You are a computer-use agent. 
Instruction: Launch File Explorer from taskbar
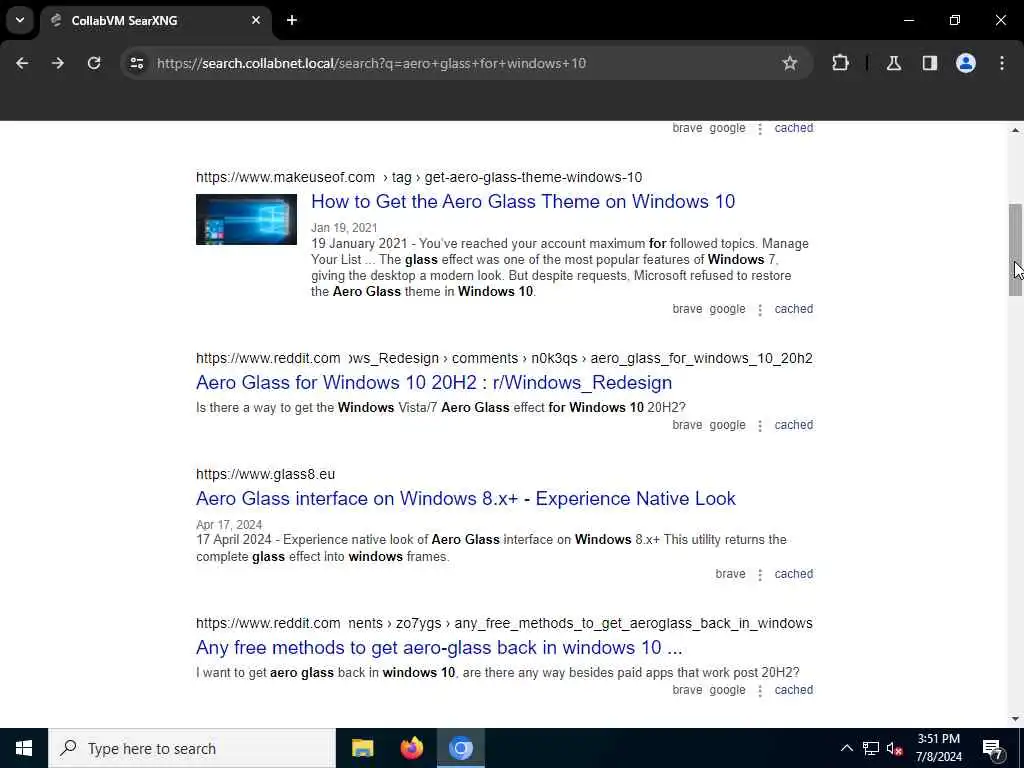pos(362,748)
